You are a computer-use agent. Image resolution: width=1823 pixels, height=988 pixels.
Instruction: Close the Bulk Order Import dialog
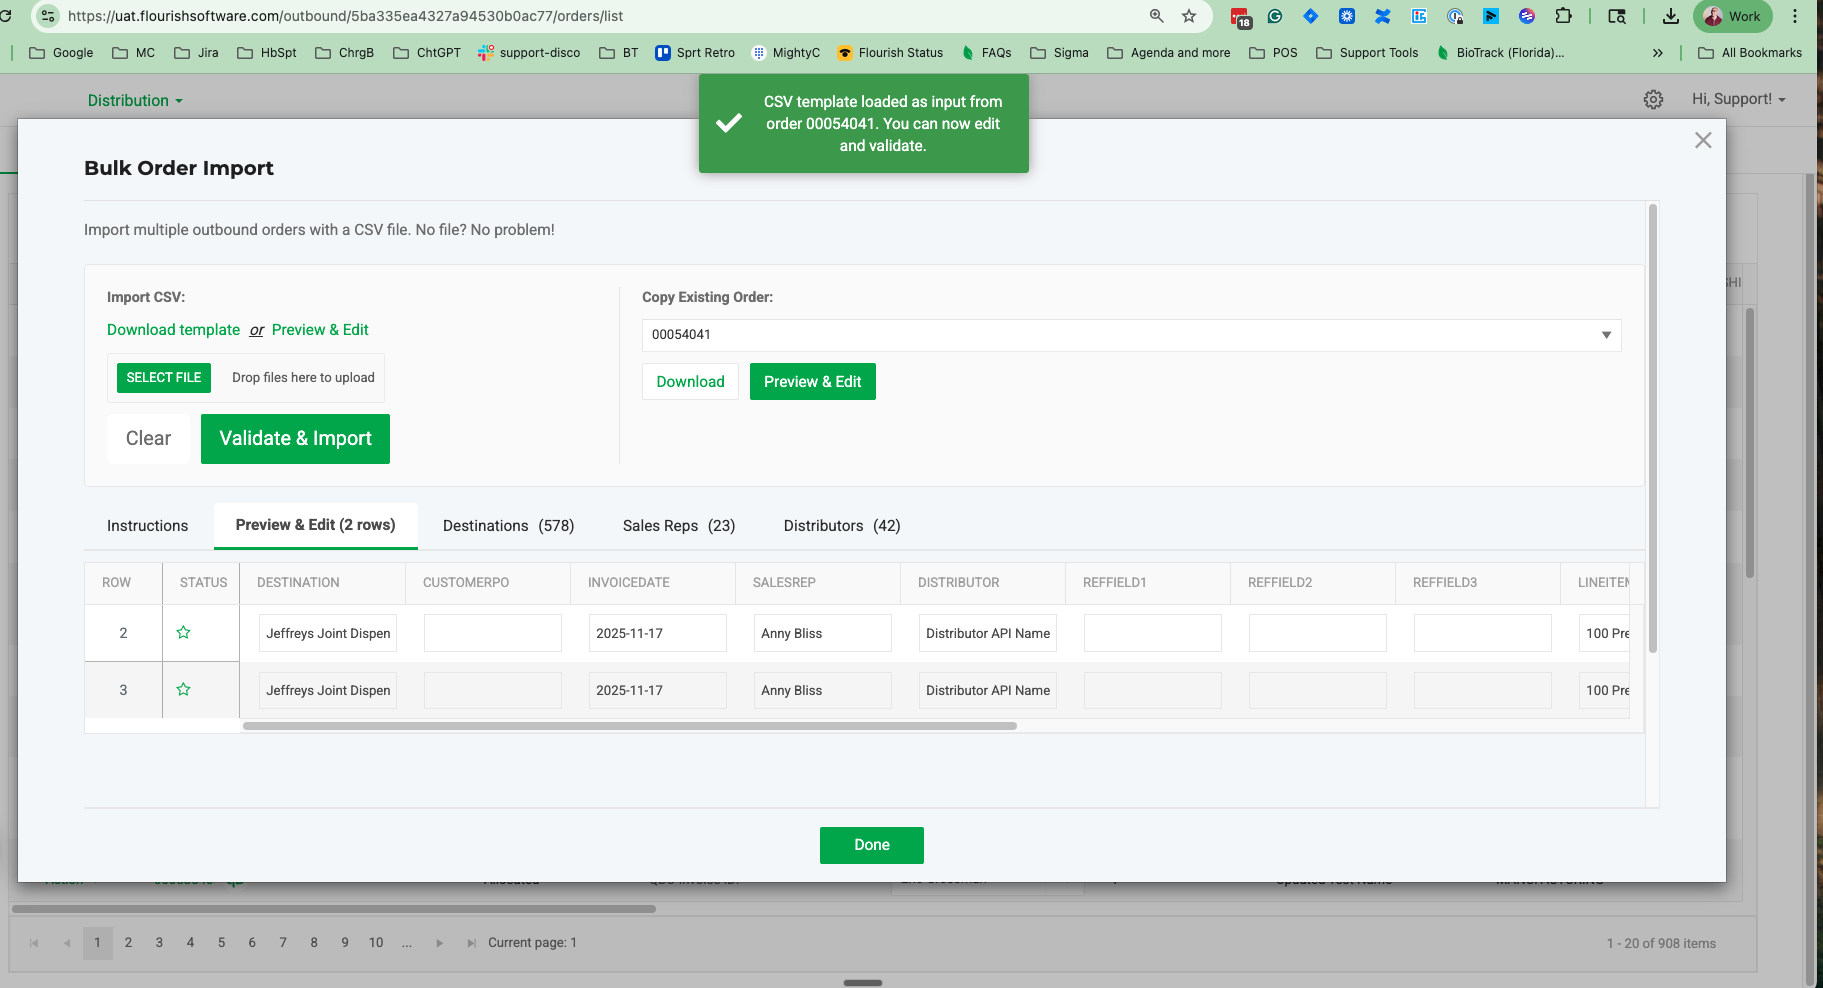[1703, 141]
